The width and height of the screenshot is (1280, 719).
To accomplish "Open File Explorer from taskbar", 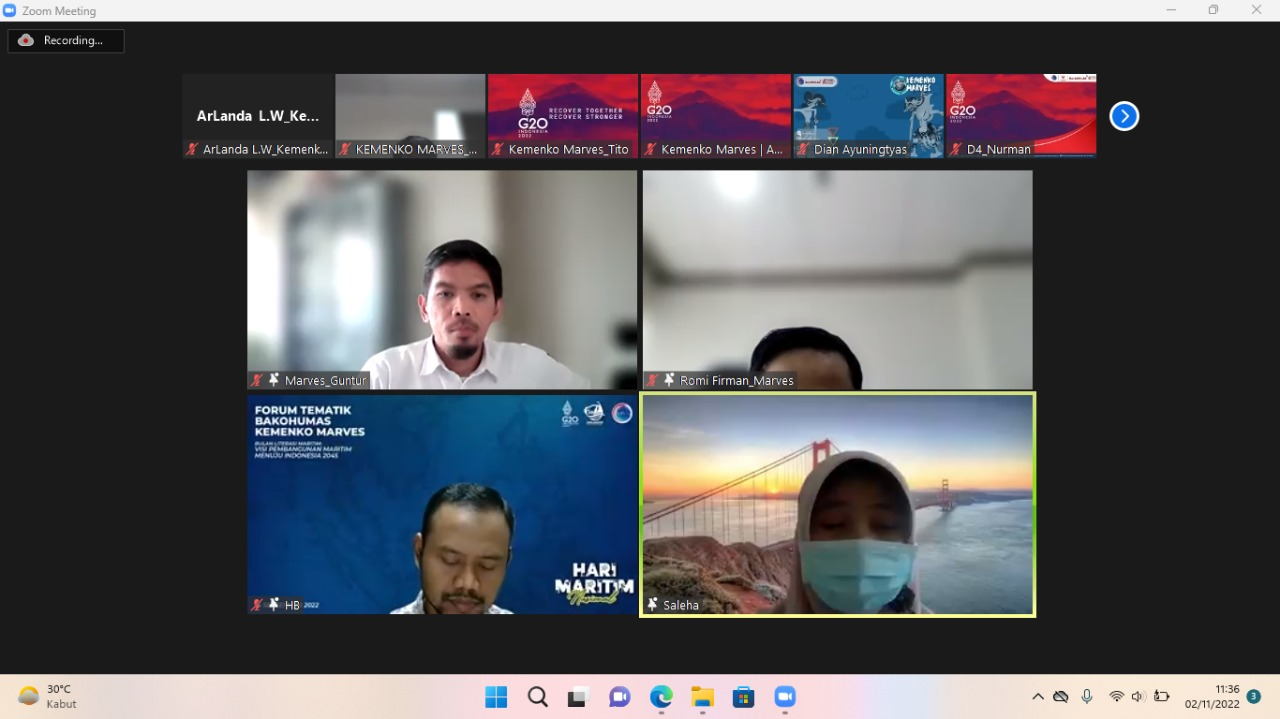I will (x=702, y=697).
